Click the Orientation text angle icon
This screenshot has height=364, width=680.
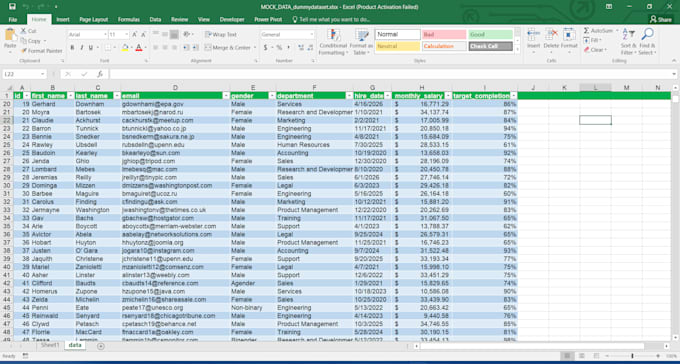pyautogui.click(x=186, y=34)
